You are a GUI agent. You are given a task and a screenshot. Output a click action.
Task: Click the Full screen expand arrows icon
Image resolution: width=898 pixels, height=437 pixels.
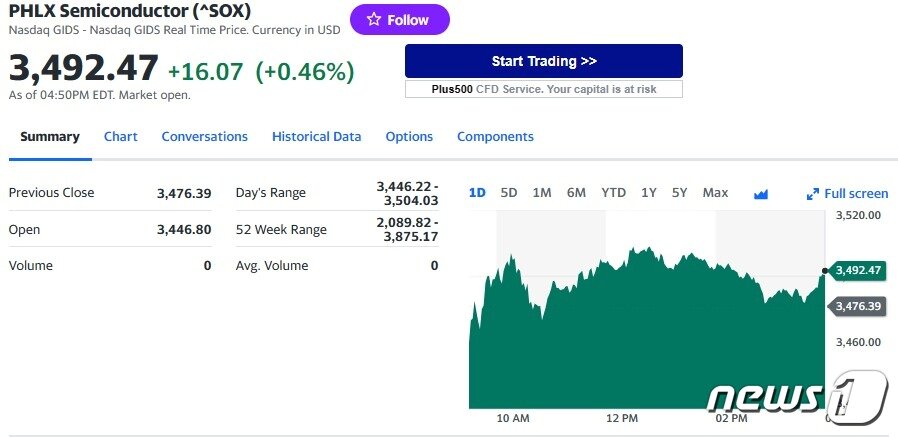[x=813, y=194]
